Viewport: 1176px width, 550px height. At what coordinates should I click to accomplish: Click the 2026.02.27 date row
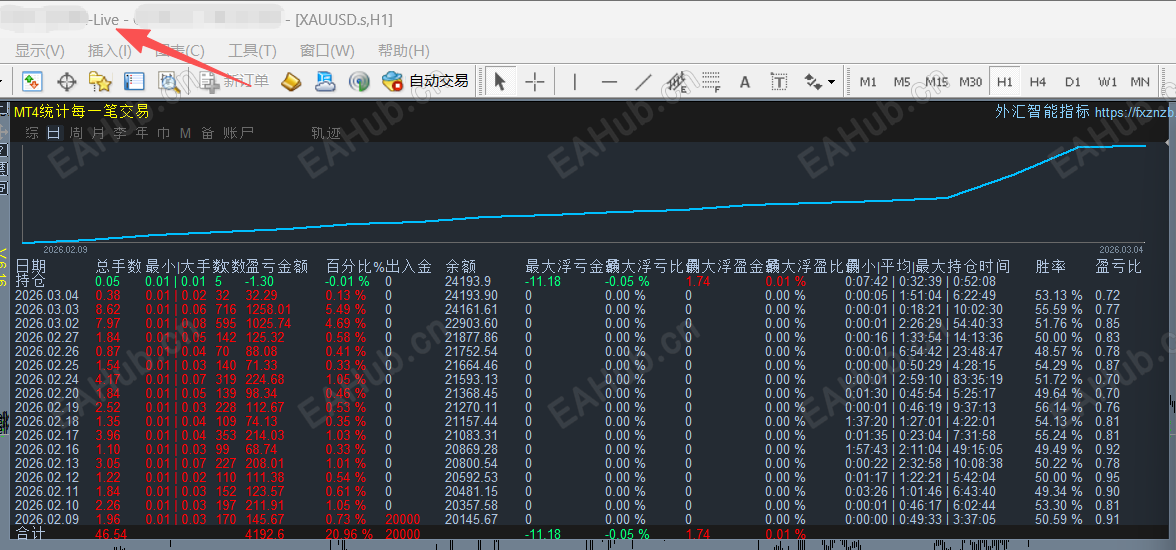(x=46, y=338)
